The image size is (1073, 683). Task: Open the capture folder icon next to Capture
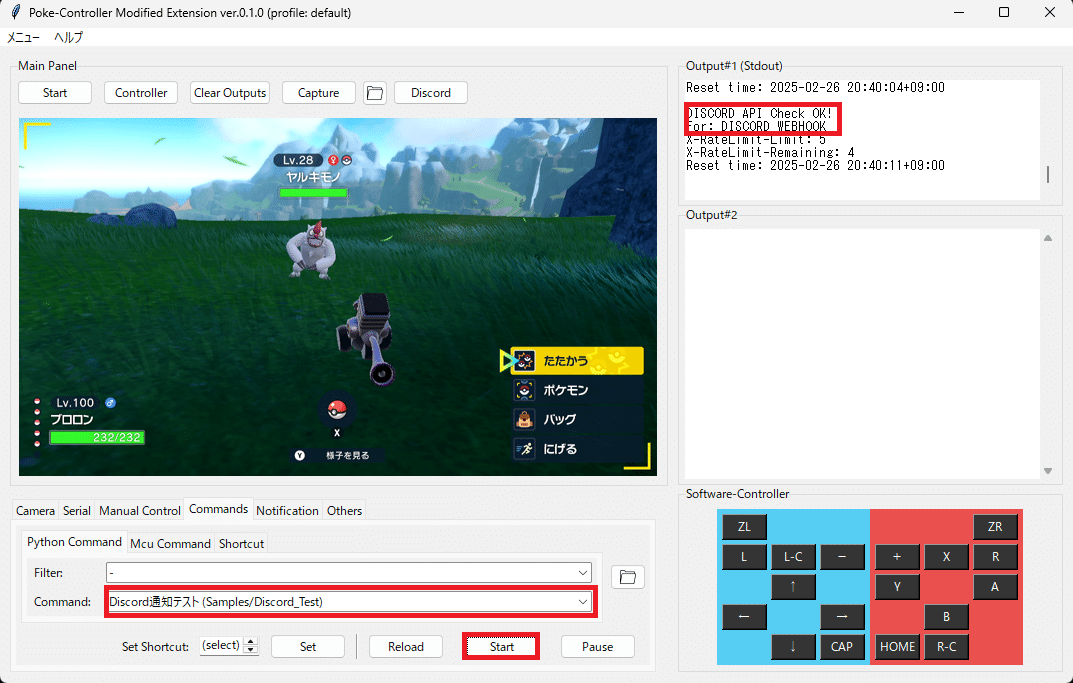pos(373,92)
